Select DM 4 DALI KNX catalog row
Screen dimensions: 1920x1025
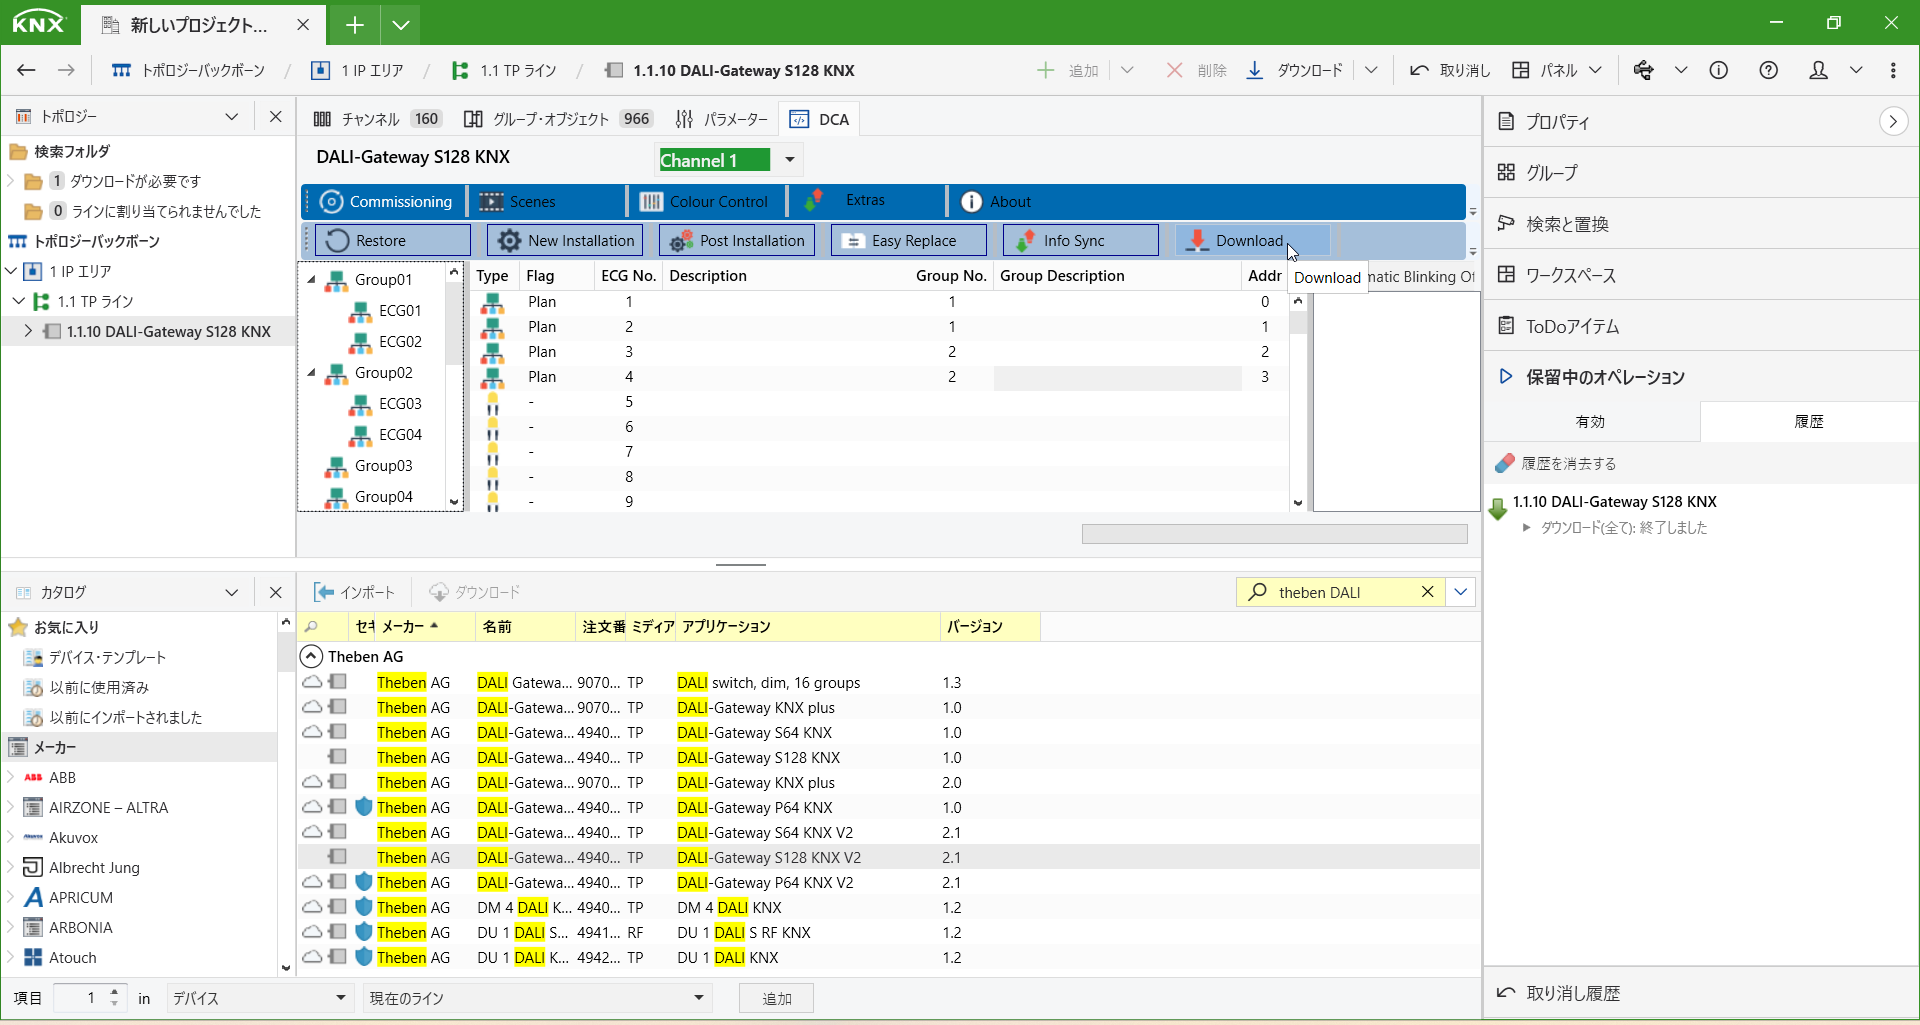(888, 907)
